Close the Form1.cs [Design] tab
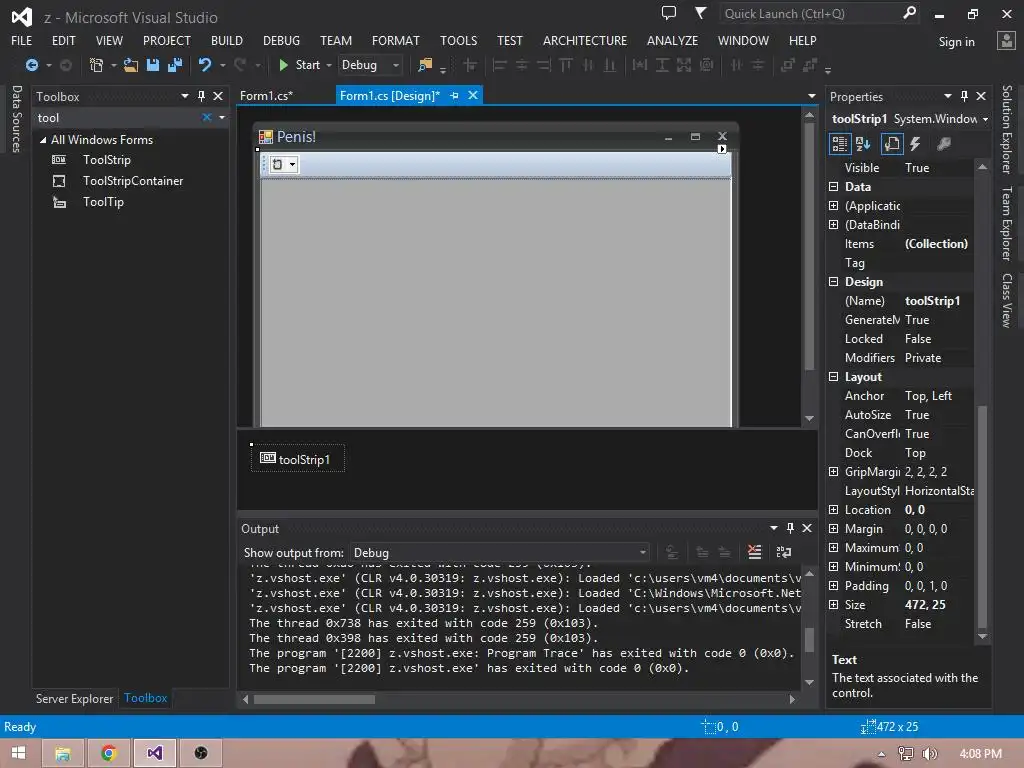This screenshot has width=1024, height=768. tap(473, 95)
